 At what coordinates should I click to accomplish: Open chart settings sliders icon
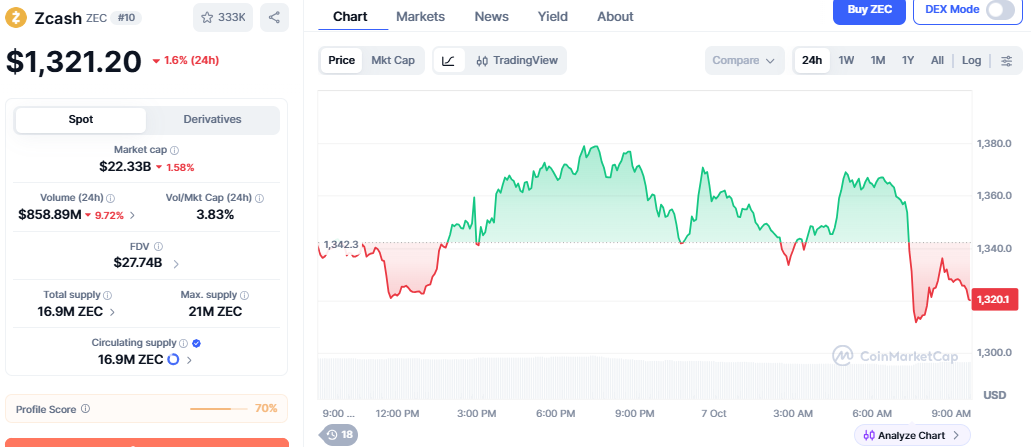click(x=1006, y=60)
